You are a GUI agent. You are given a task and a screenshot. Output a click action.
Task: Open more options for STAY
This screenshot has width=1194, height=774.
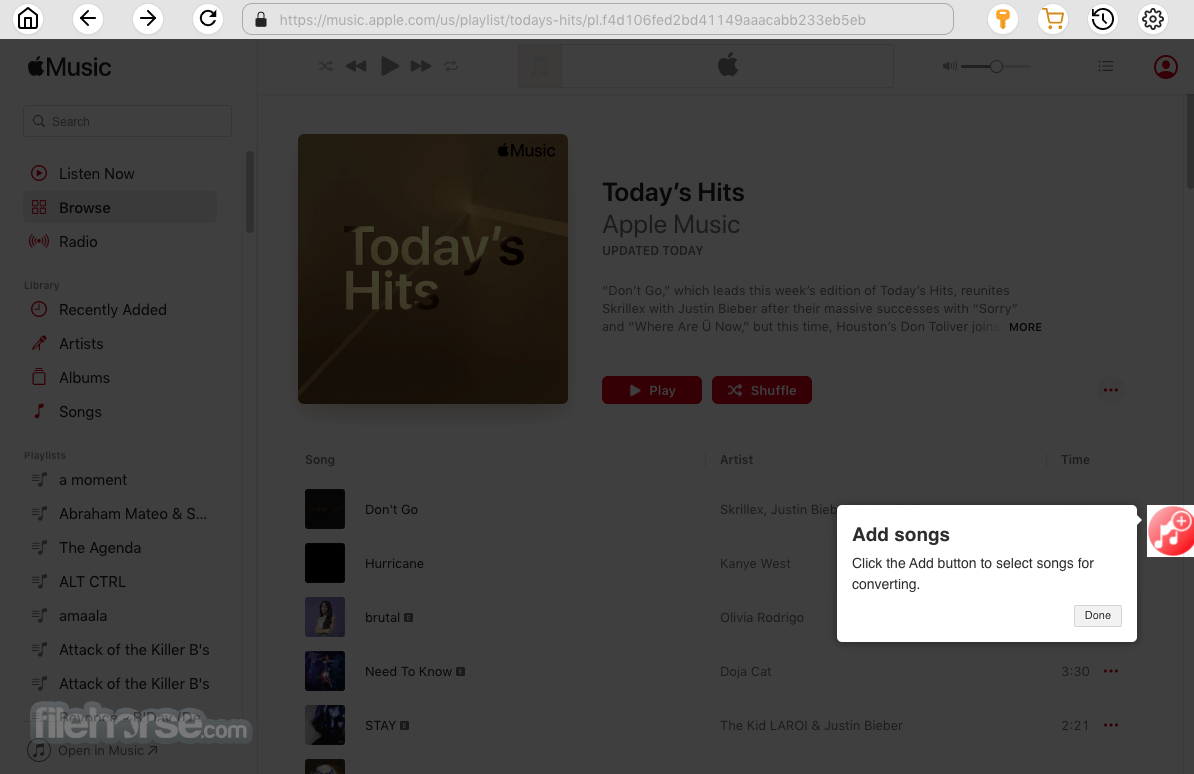click(x=1111, y=725)
